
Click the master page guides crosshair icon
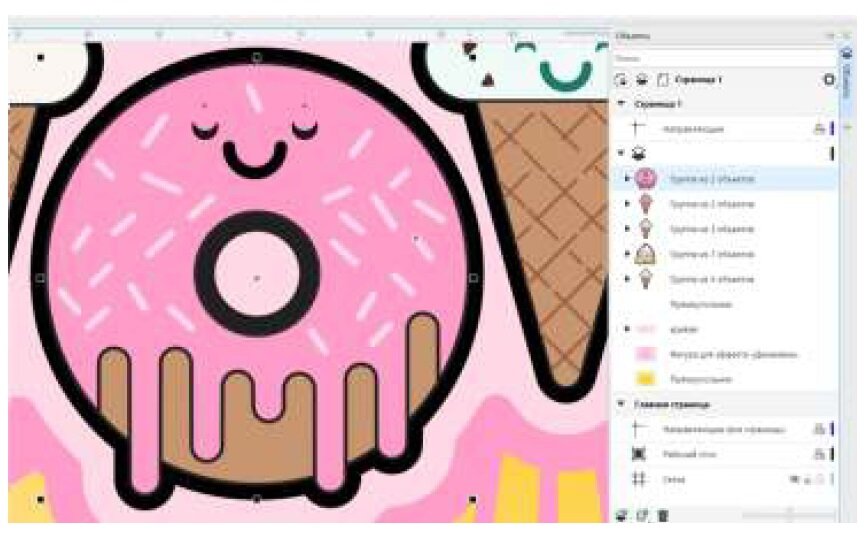[x=638, y=429]
